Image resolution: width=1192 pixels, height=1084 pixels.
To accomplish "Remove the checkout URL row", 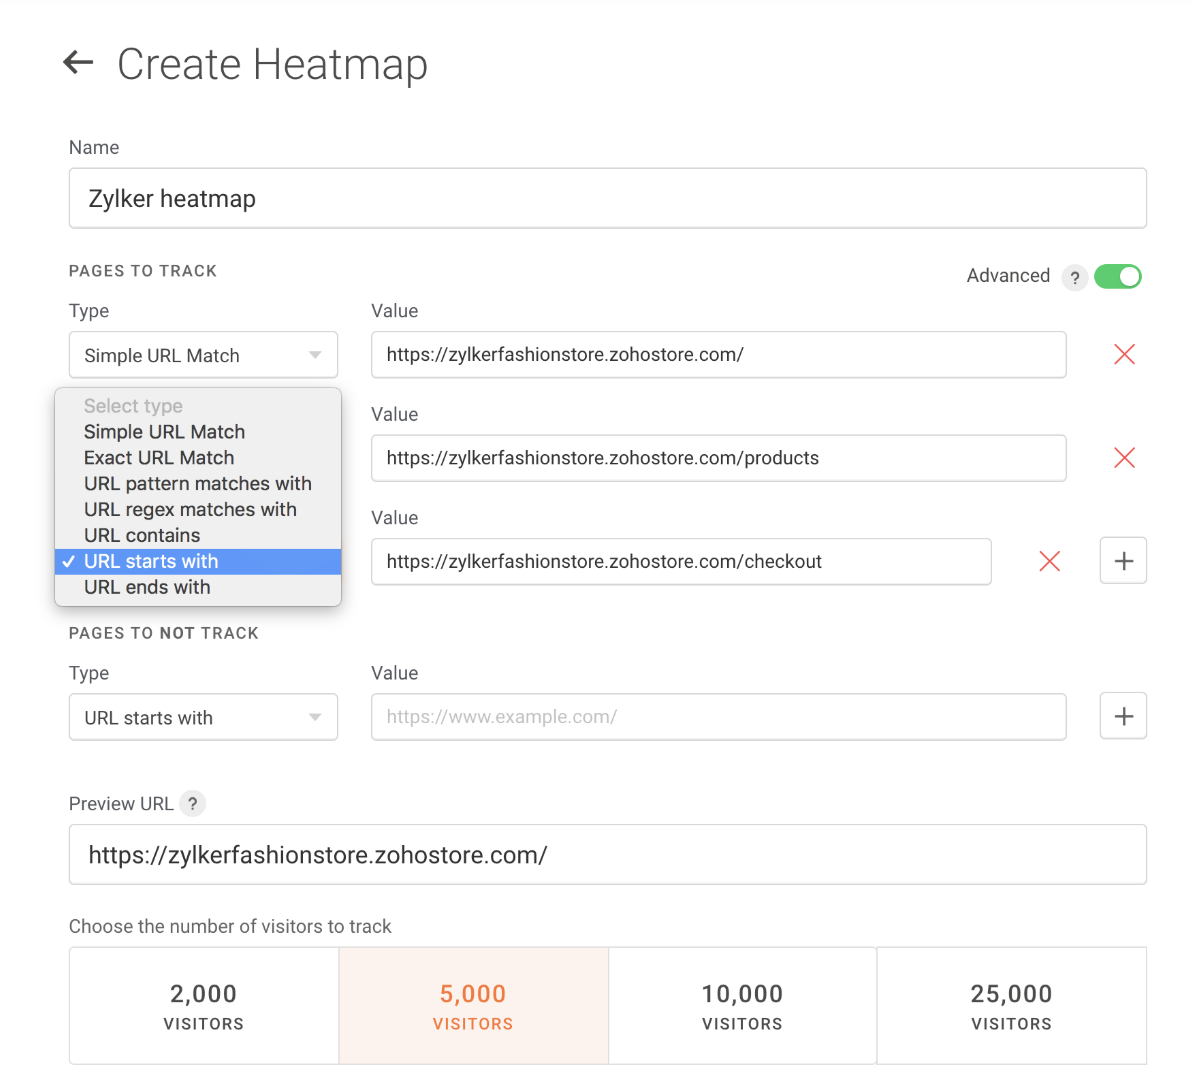I will click(x=1049, y=562).
